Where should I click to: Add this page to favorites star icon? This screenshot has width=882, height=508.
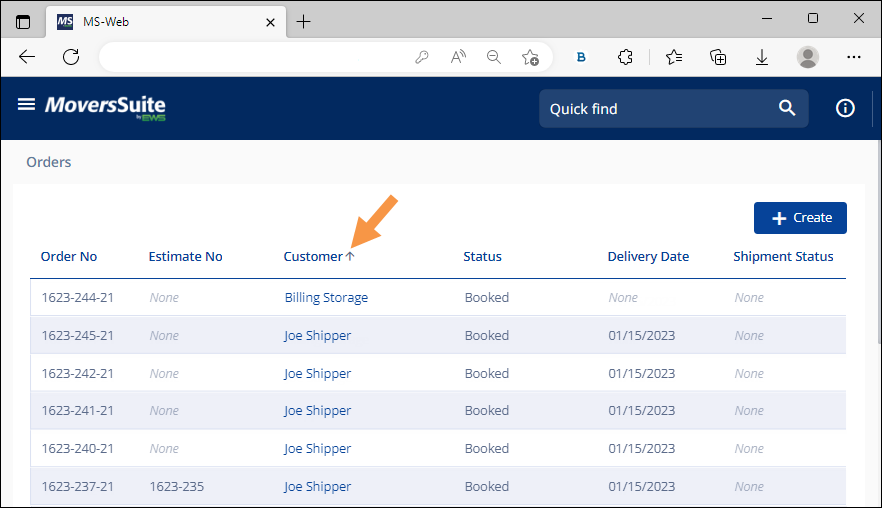[530, 57]
